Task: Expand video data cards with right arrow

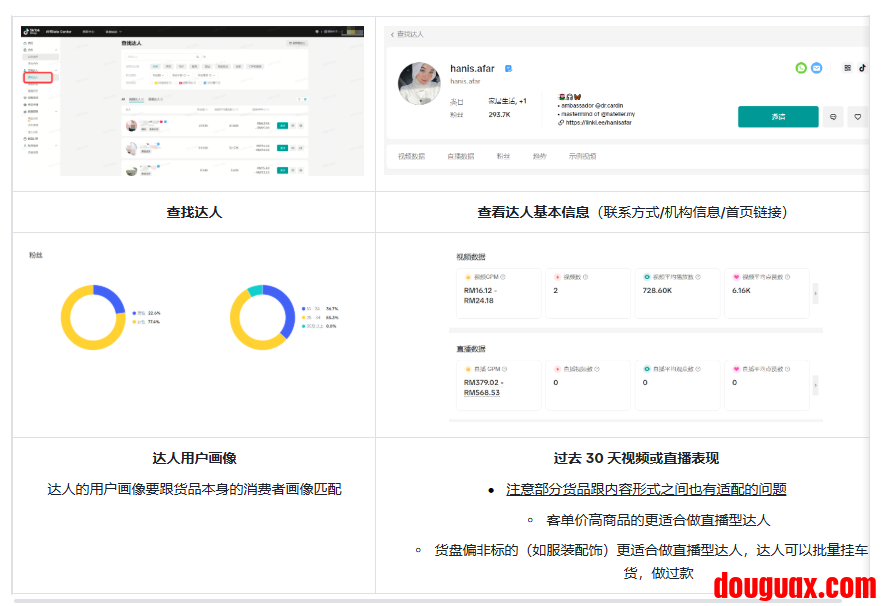Action: (x=817, y=293)
